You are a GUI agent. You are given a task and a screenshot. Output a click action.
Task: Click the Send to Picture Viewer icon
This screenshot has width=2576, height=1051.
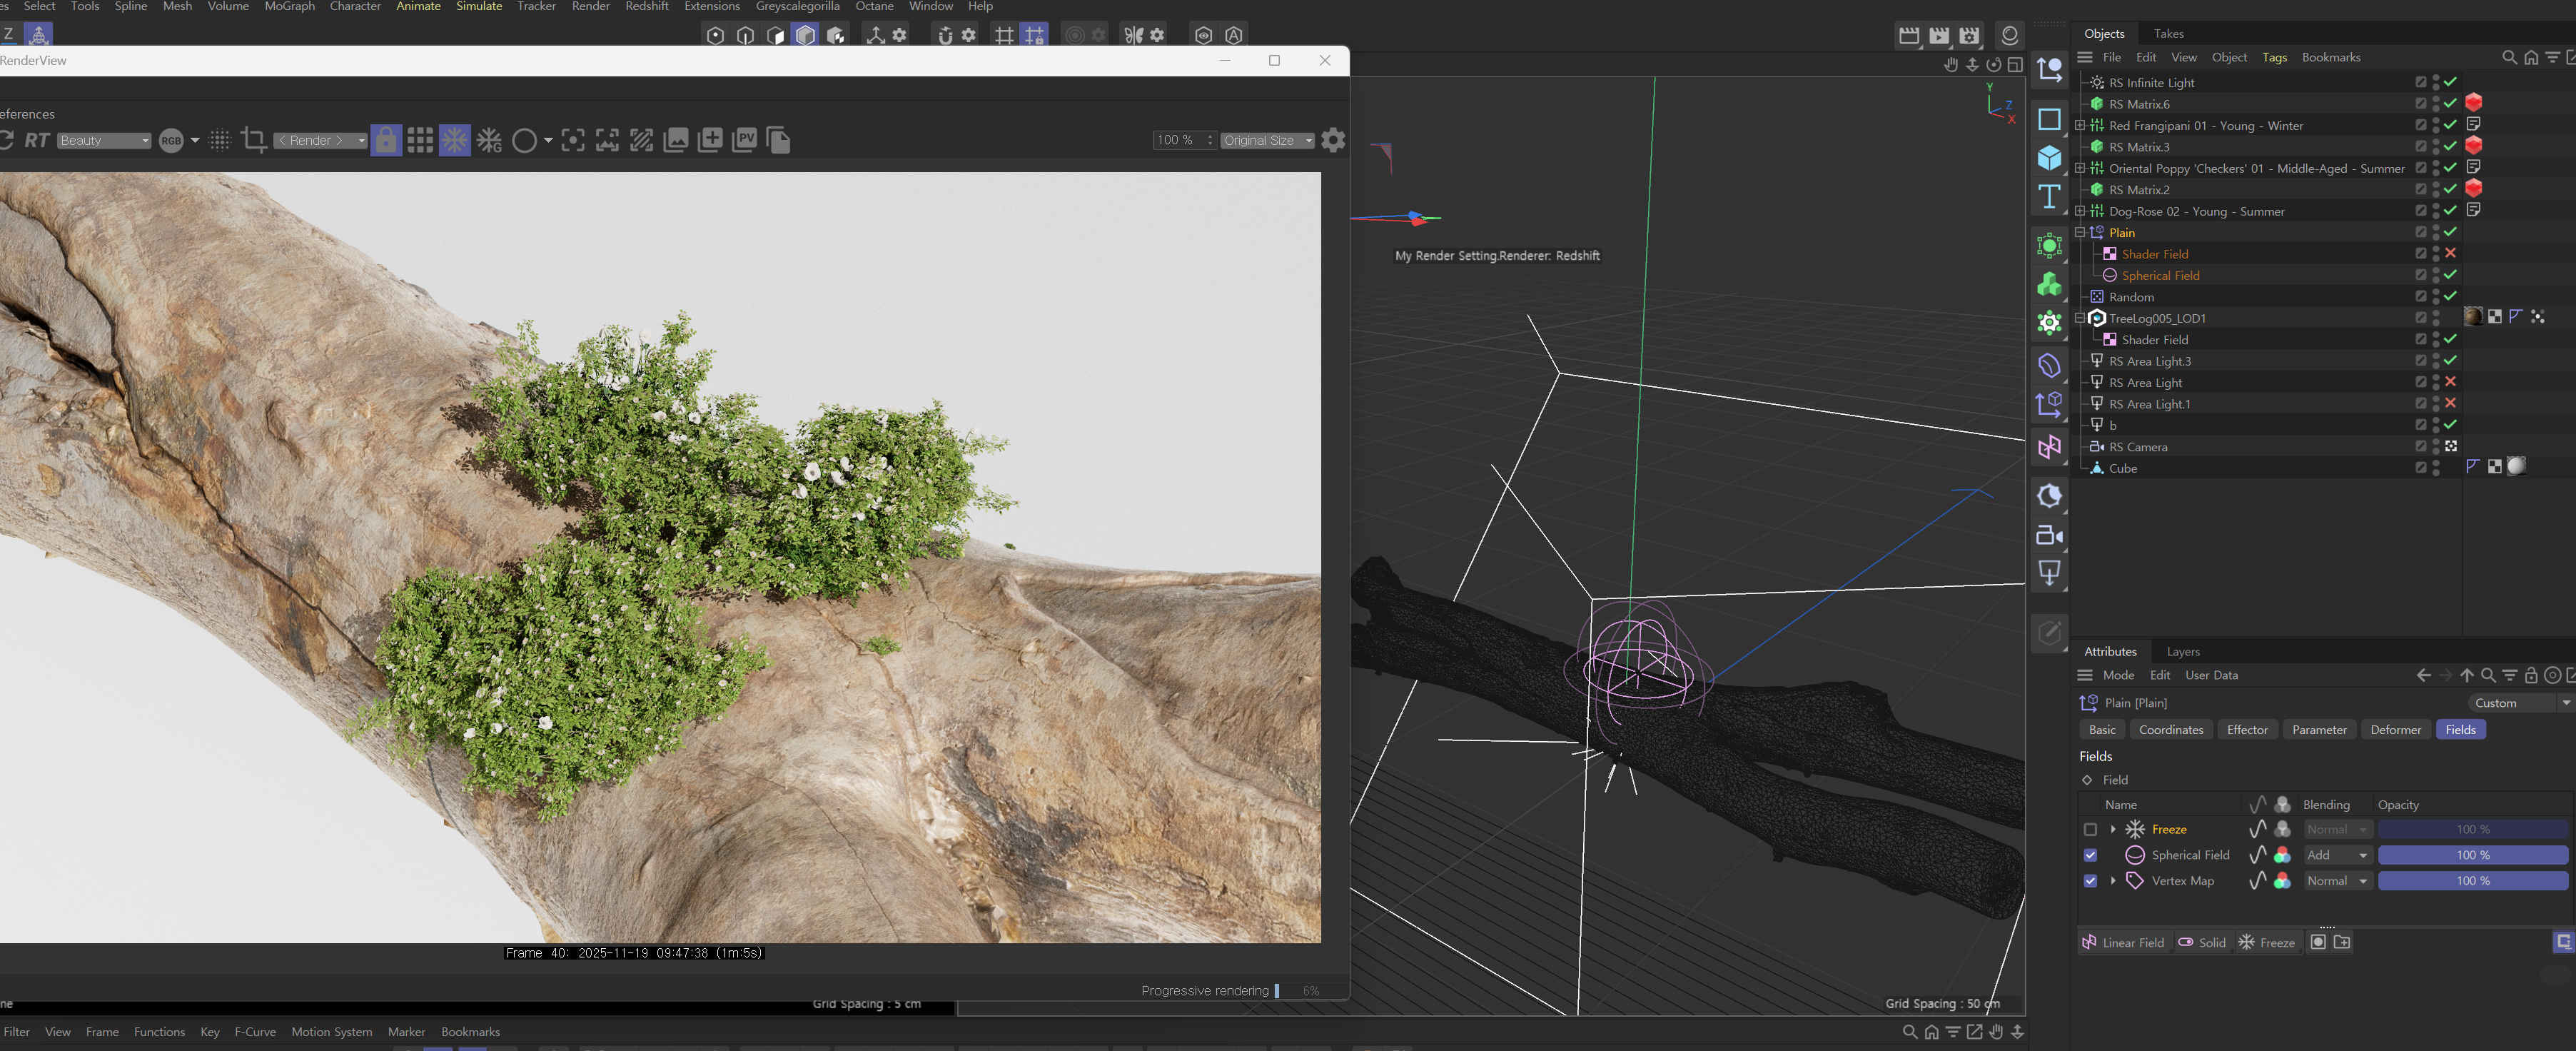click(x=744, y=140)
